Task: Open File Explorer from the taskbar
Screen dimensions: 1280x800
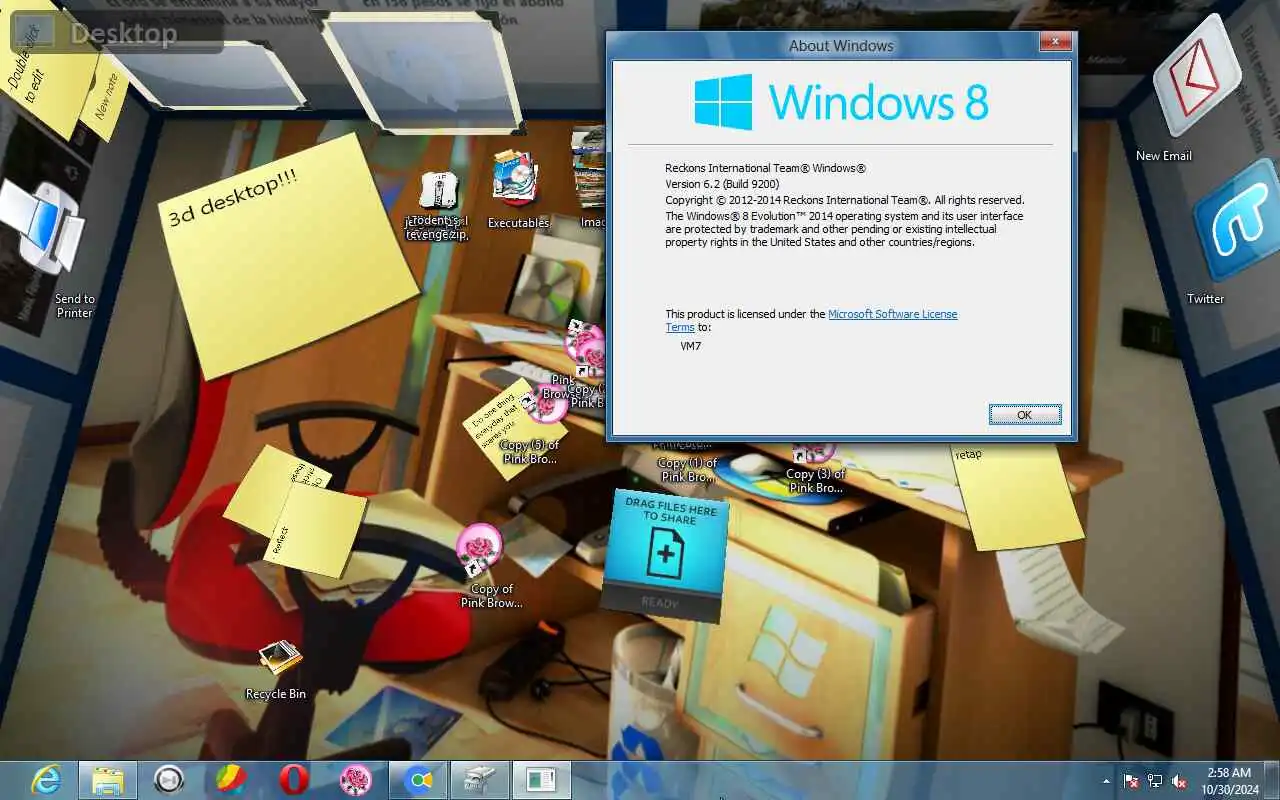Action: point(107,780)
